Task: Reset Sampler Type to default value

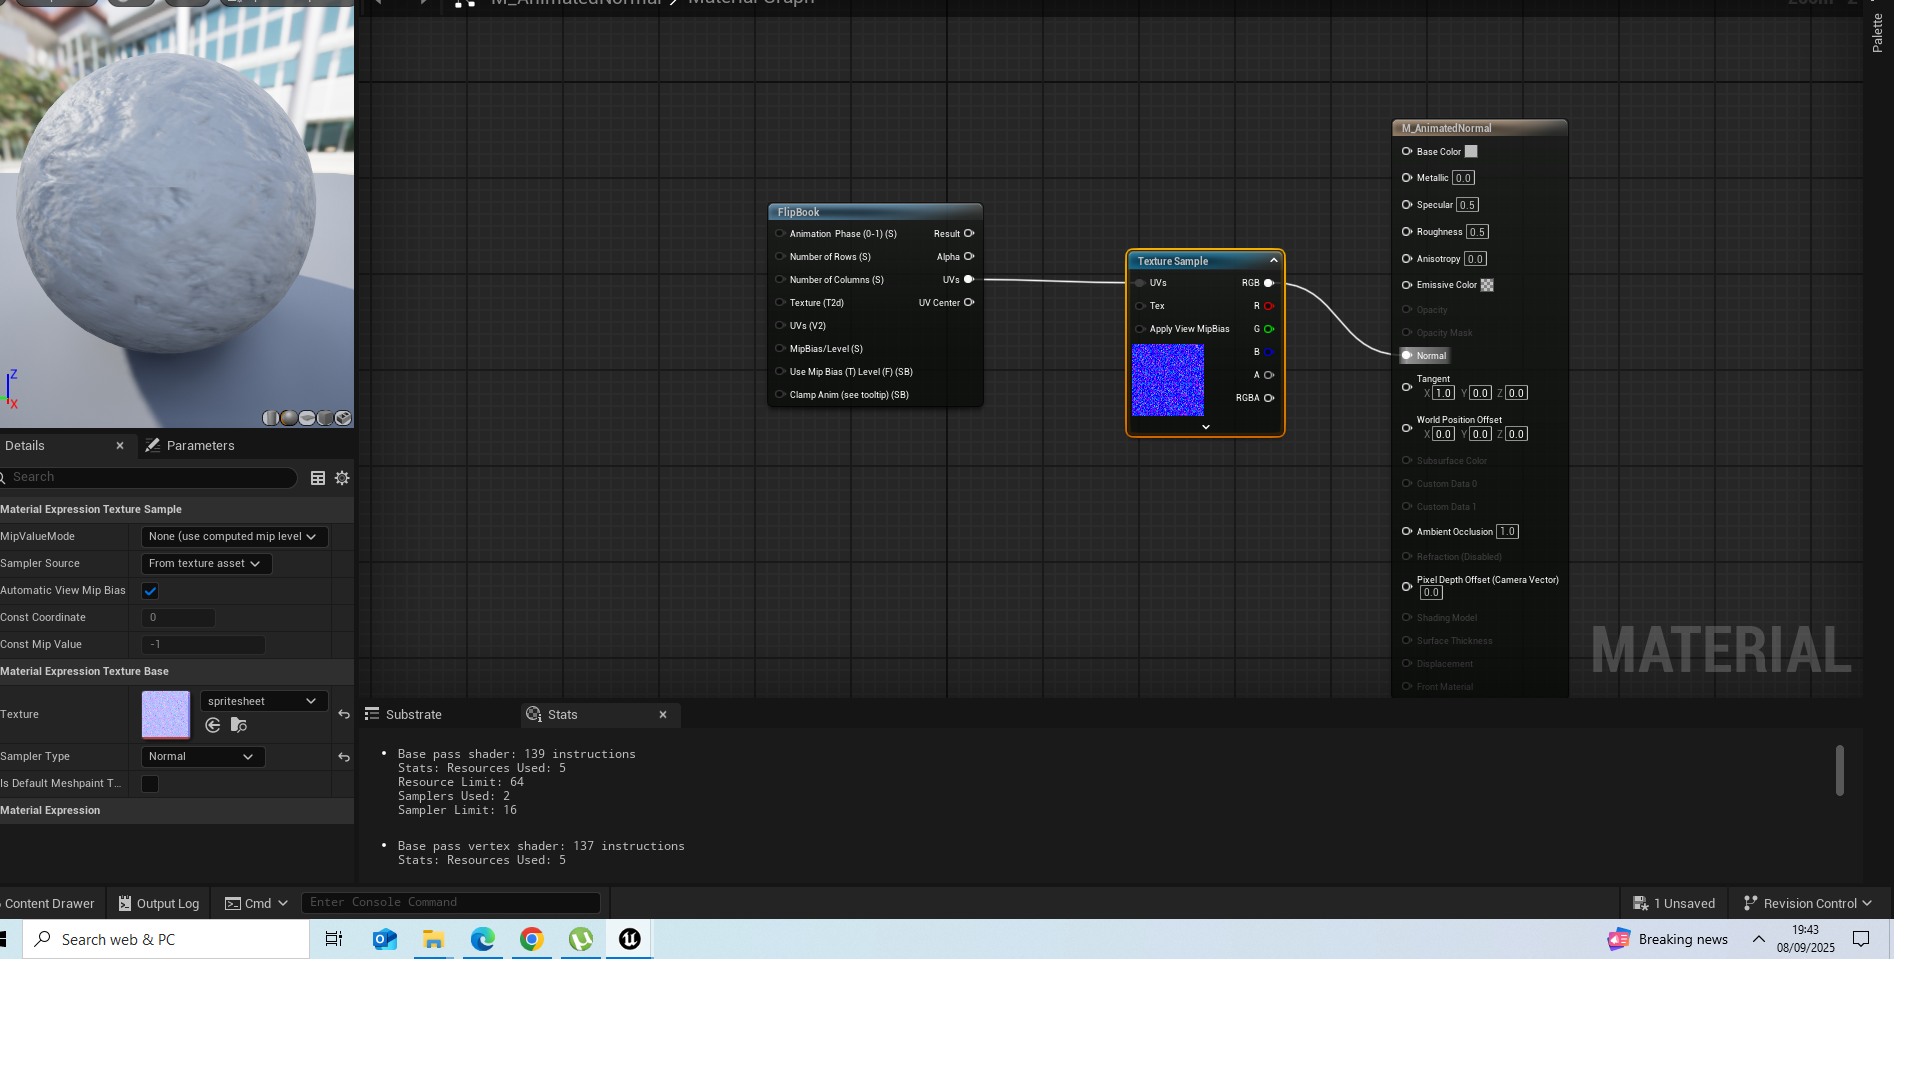Action: (344, 757)
